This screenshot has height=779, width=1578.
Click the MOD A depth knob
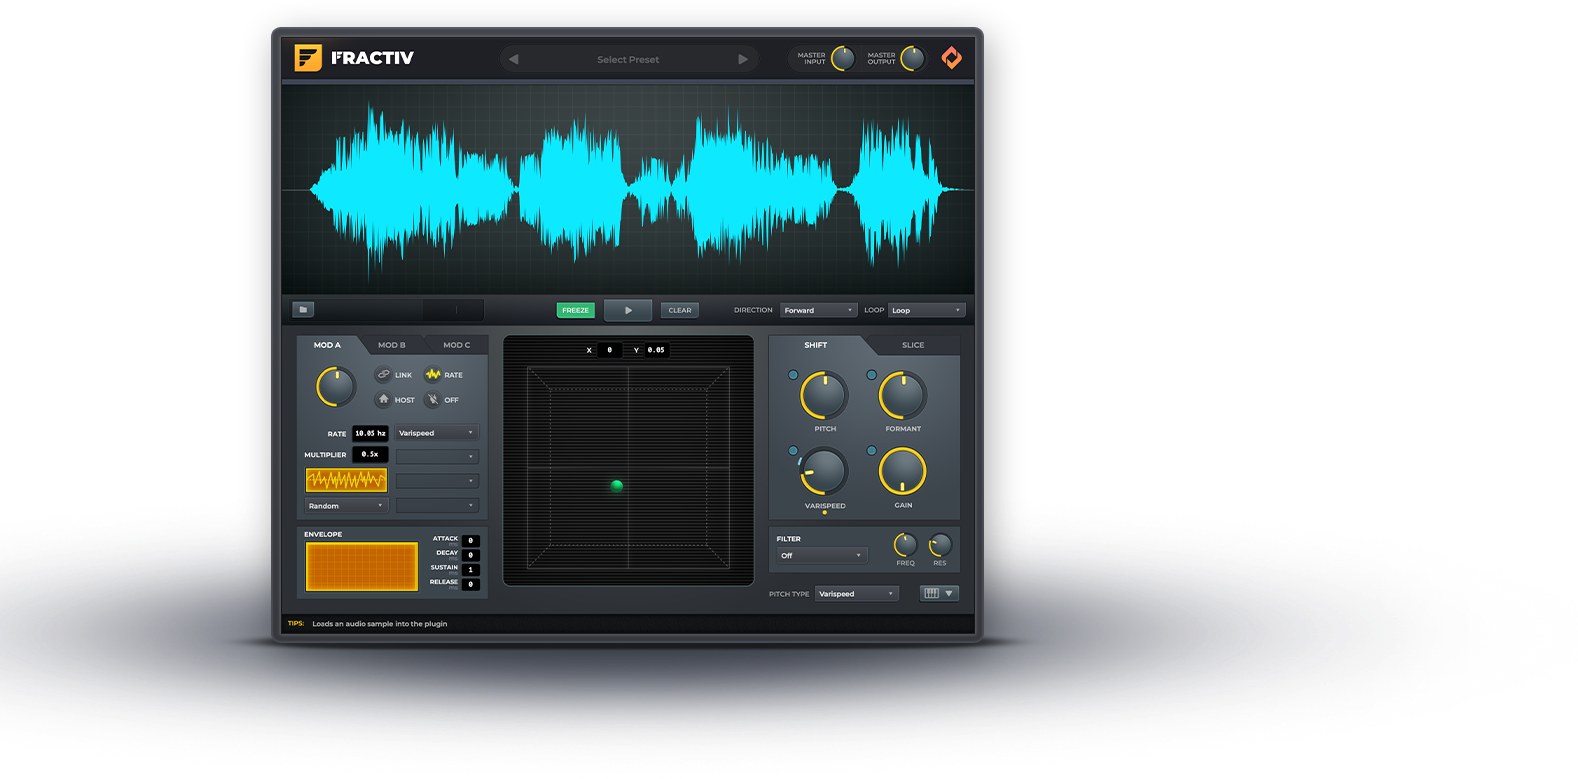pyautogui.click(x=336, y=387)
